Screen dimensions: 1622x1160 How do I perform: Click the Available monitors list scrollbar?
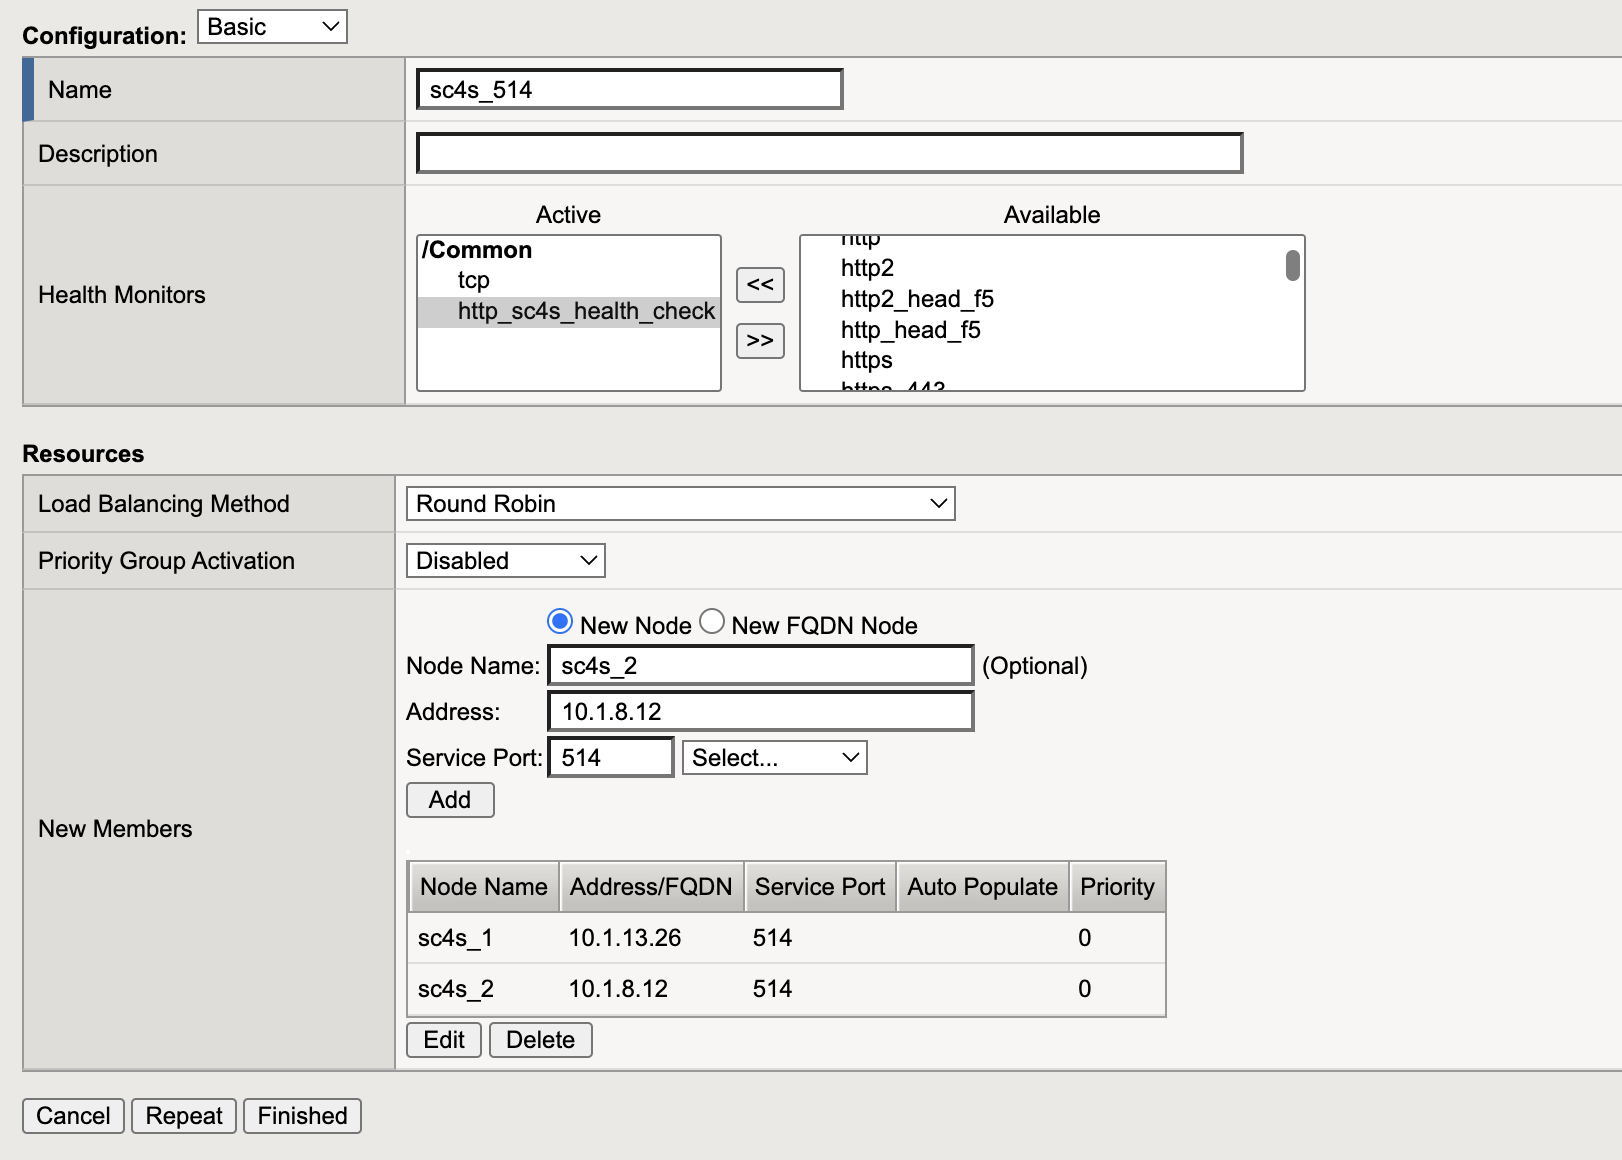[1292, 266]
